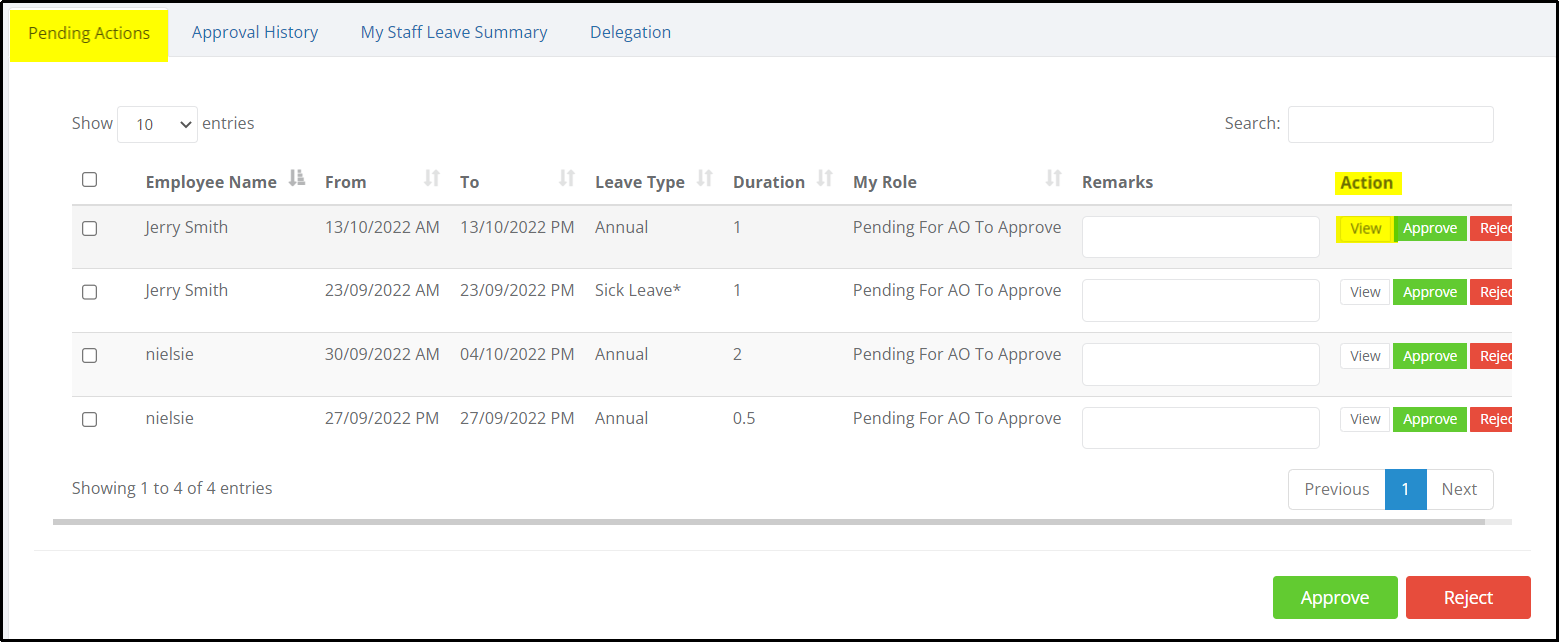This screenshot has width=1559, height=642.
Task: Open the Approval History tab
Action: 255,32
